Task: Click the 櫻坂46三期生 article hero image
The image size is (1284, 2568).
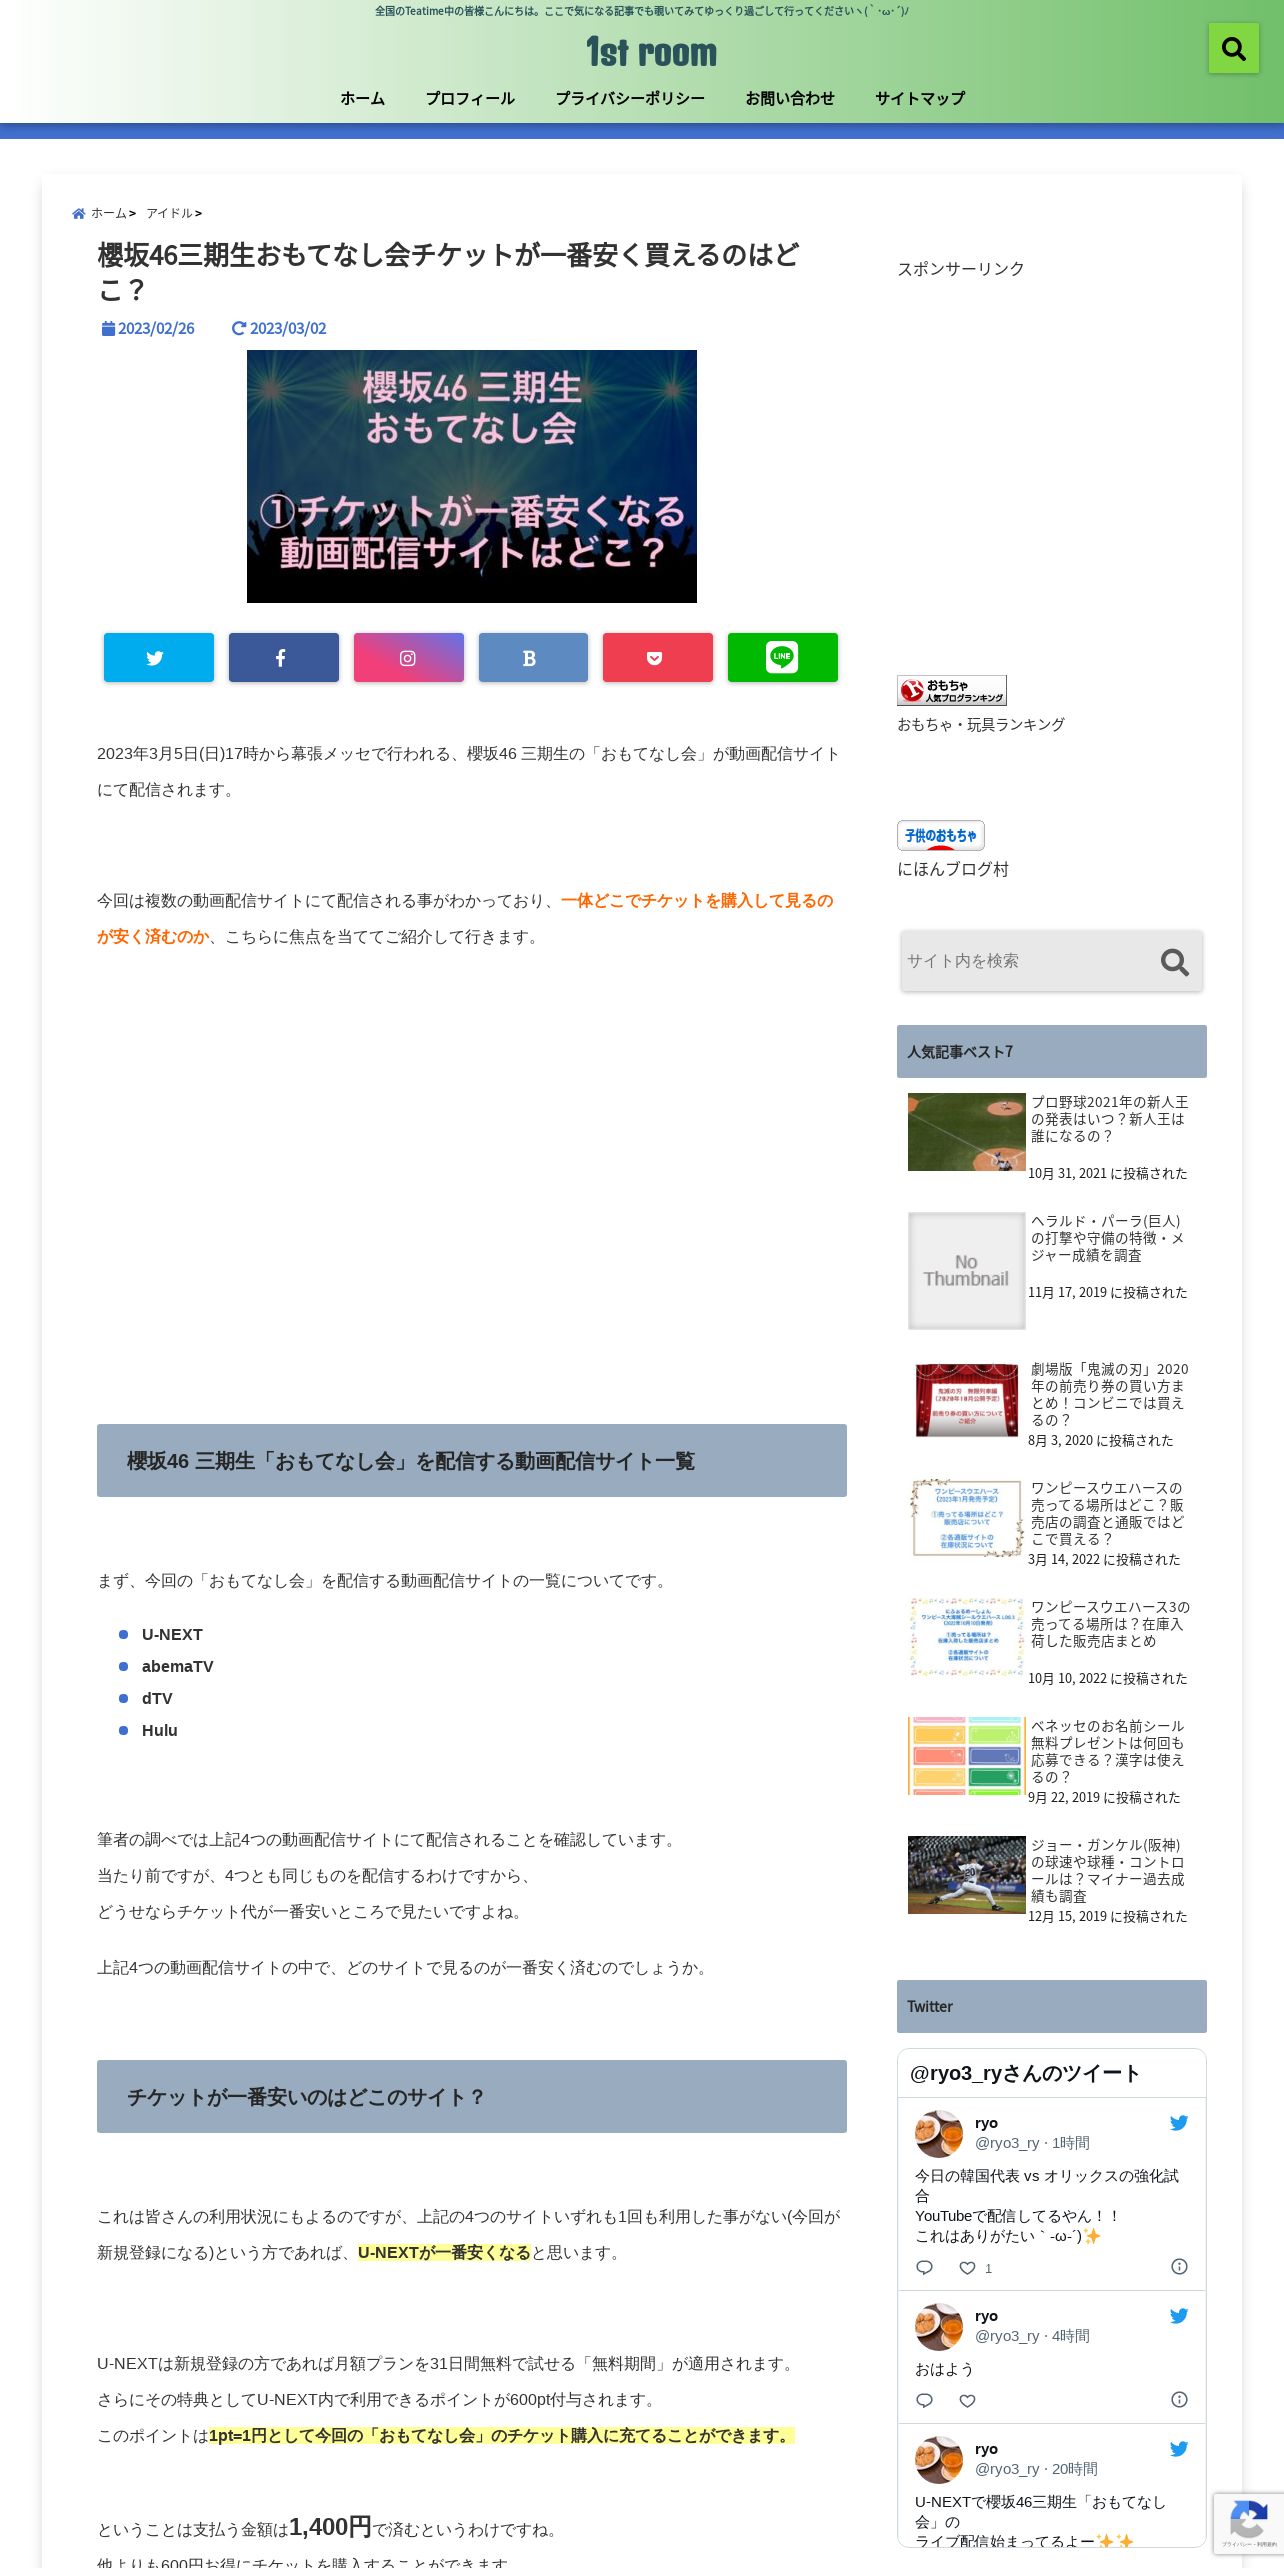Action: (x=472, y=476)
